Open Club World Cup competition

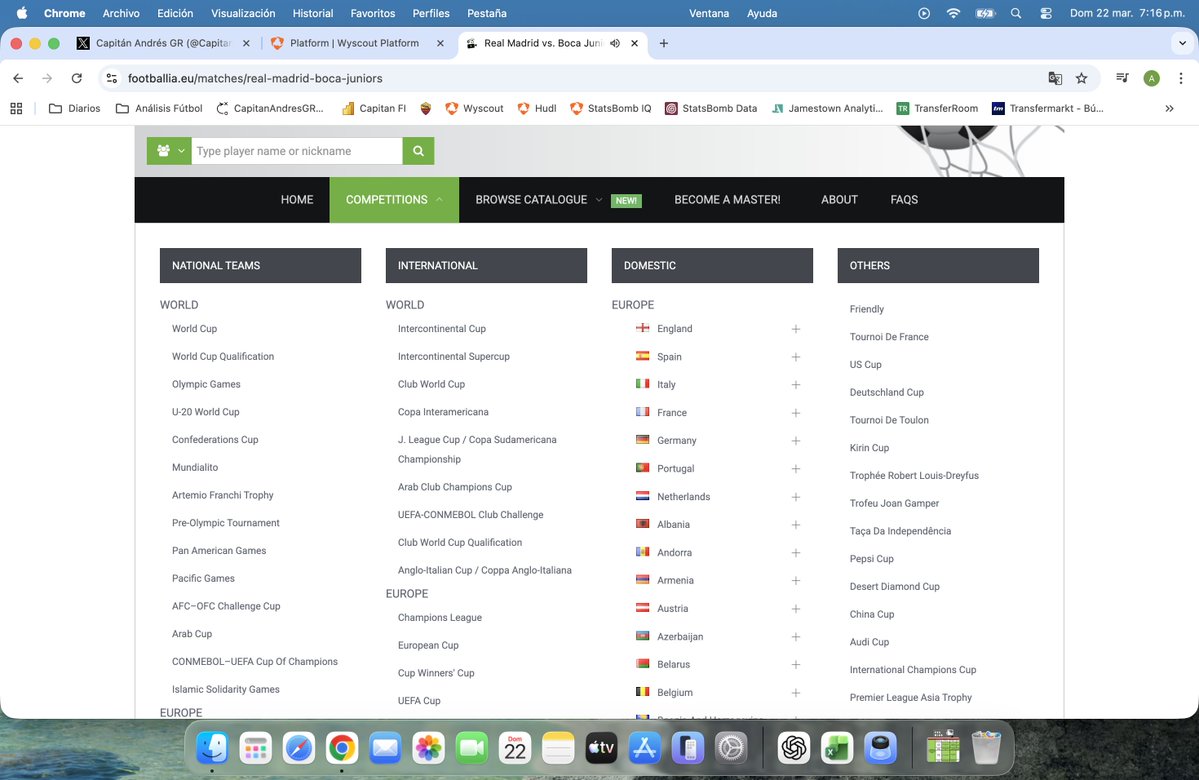point(431,384)
